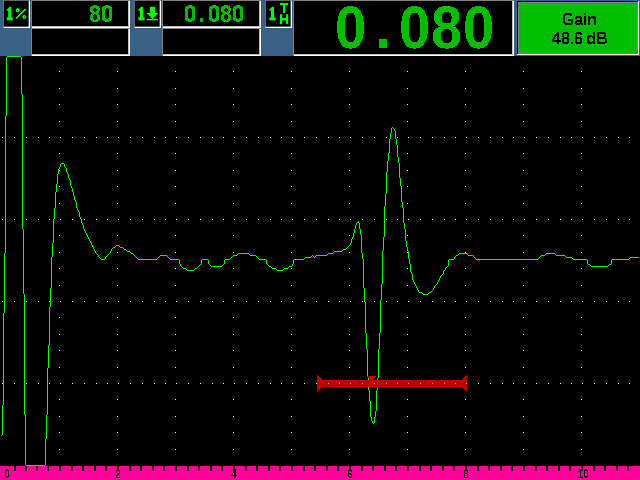Click the gate 1 amplitude percent icon
The height and width of the screenshot is (480, 640).
15,14
